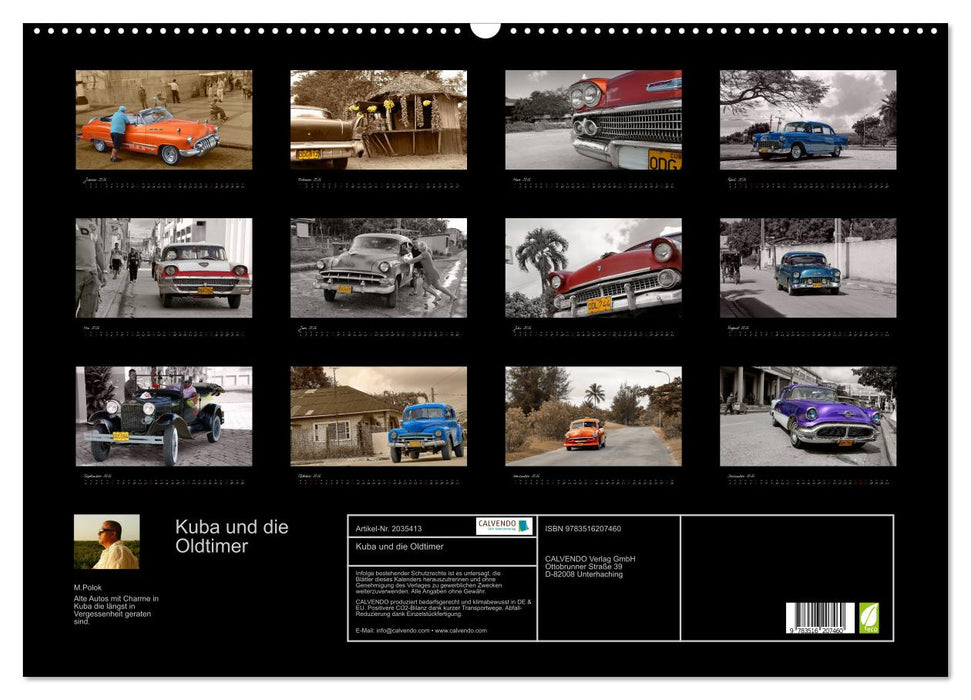The width and height of the screenshot is (971, 700).
Task: Click the ISBN 9783516207460 text
Action: point(585,527)
